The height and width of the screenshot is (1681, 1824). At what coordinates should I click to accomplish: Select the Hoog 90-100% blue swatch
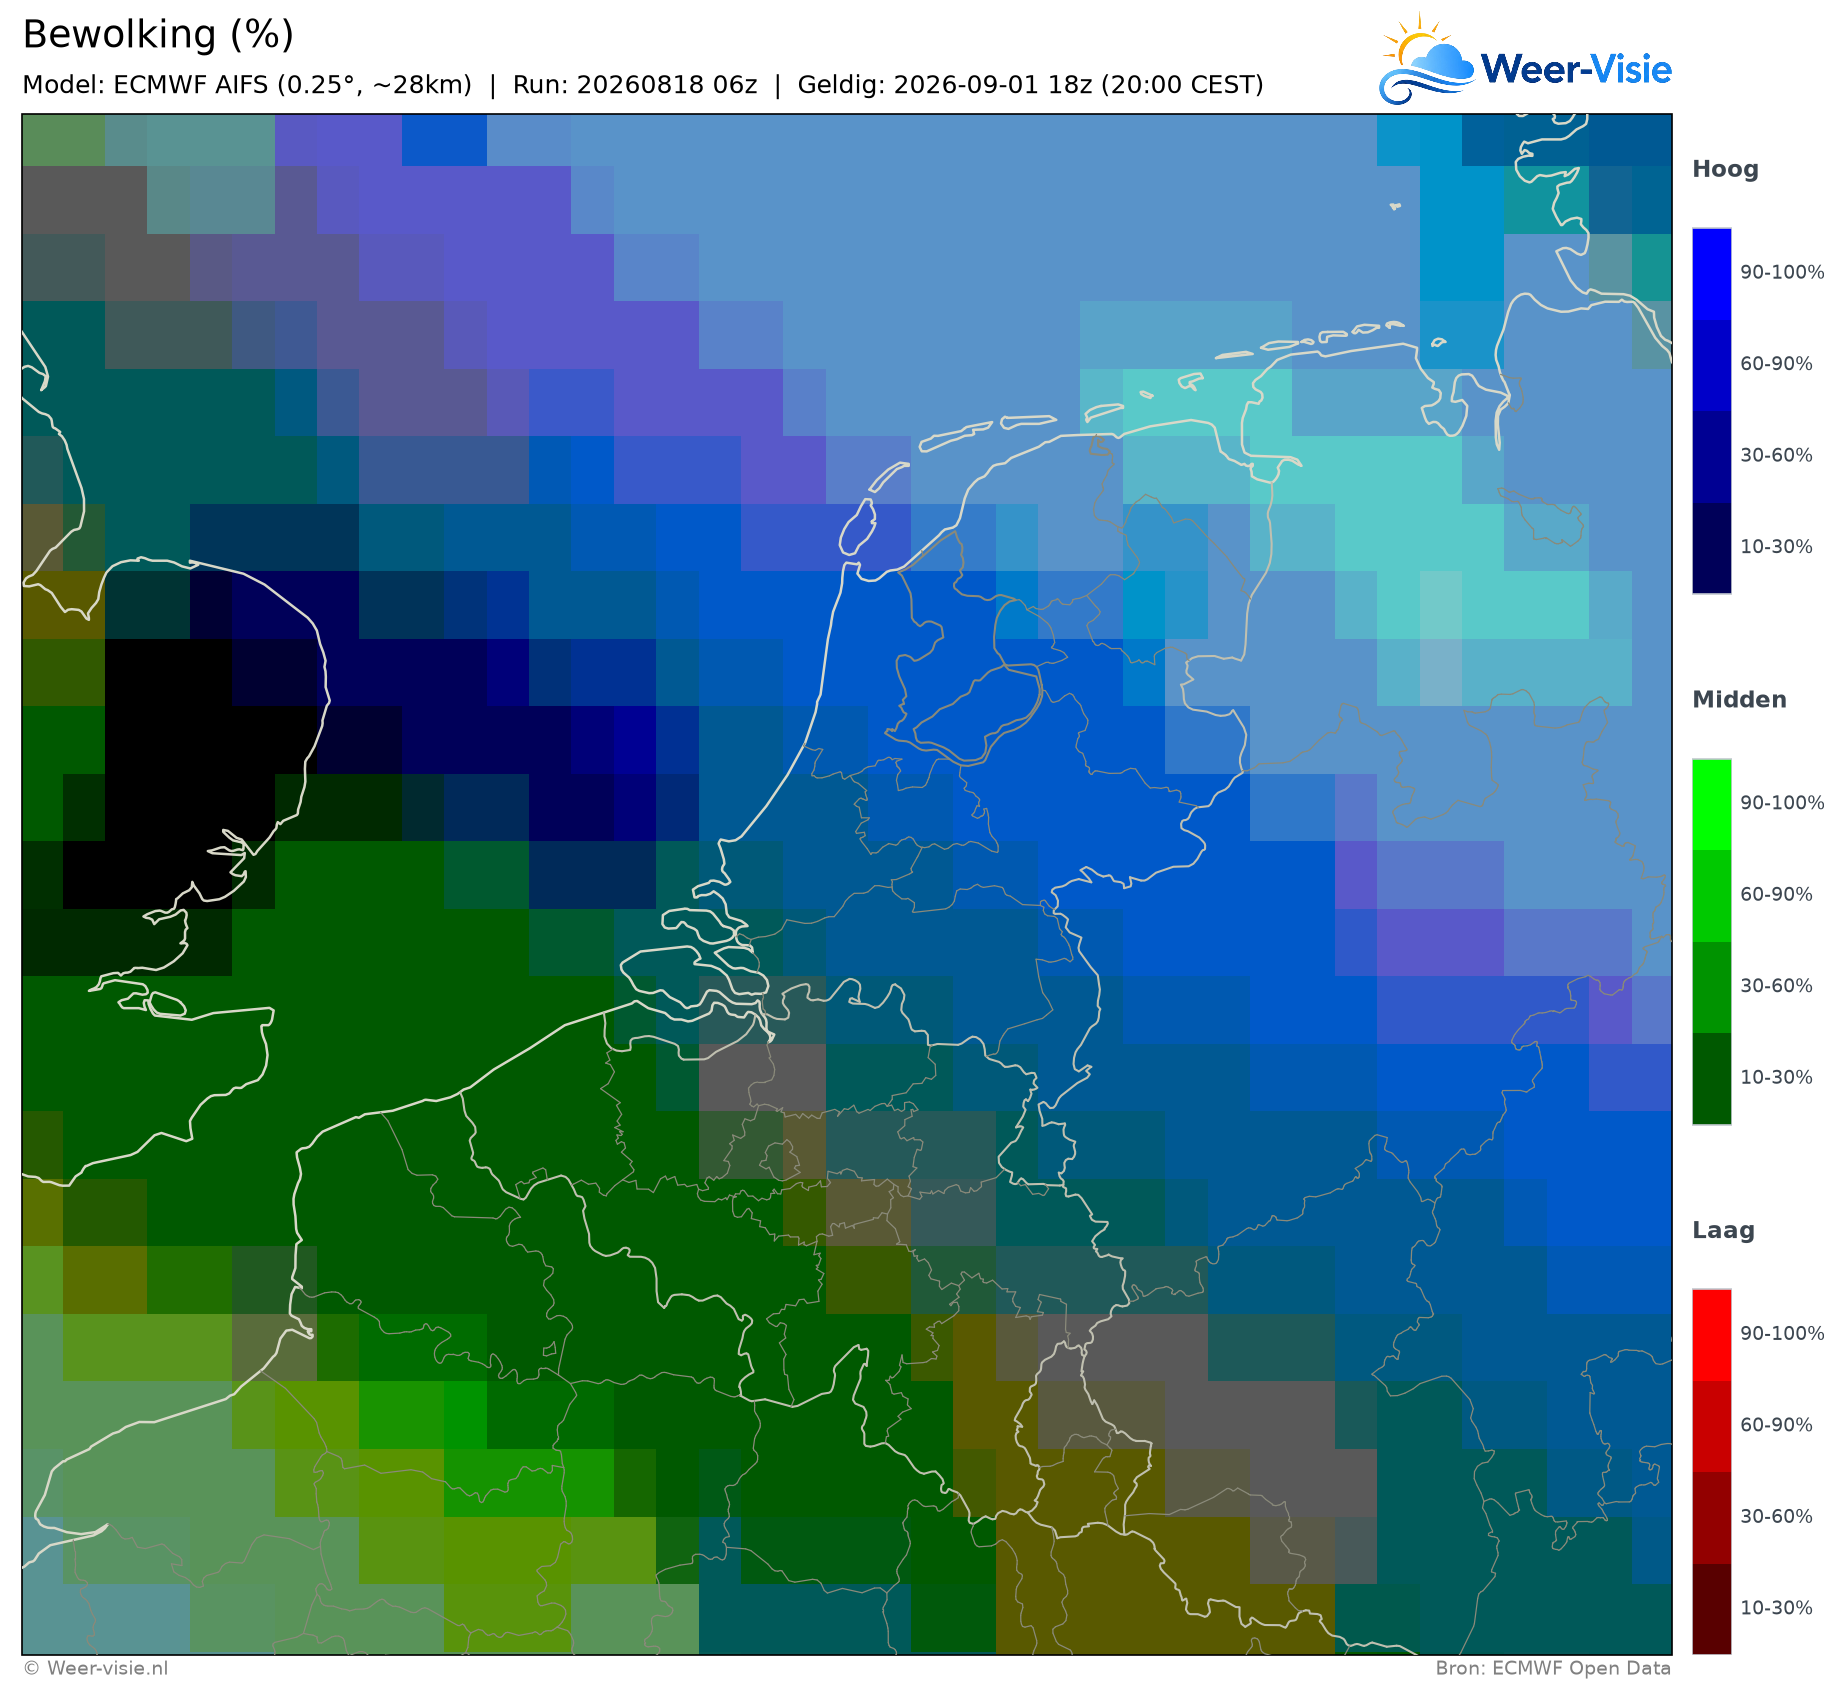[1712, 274]
